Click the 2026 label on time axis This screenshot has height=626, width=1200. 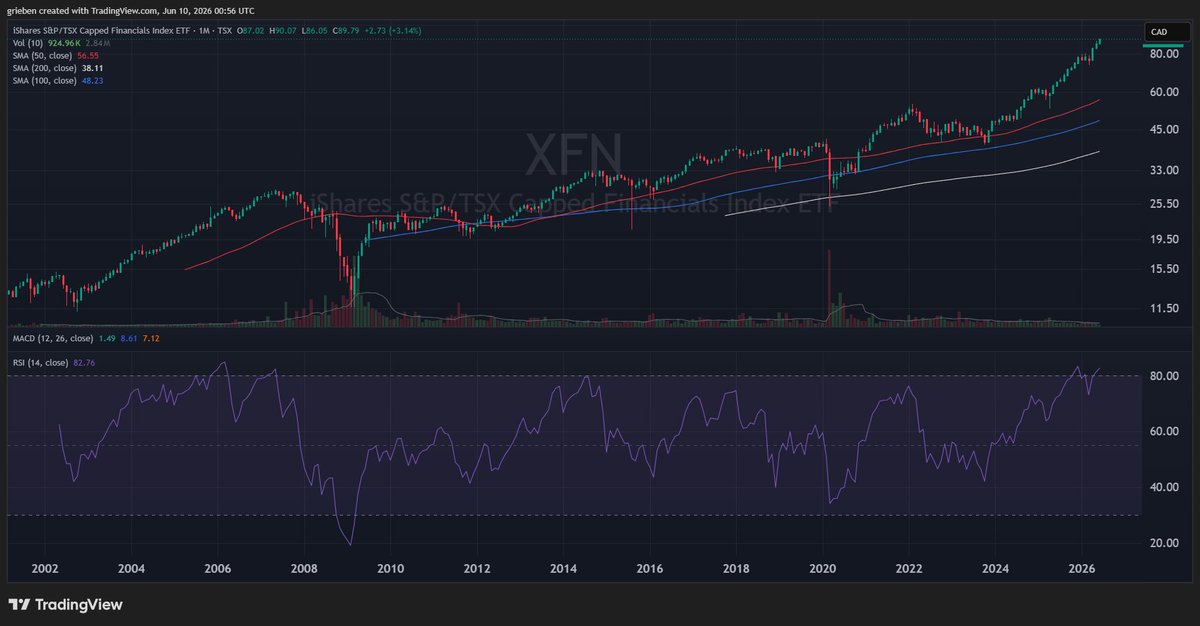pyautogui.click(x=1081, y=568)
